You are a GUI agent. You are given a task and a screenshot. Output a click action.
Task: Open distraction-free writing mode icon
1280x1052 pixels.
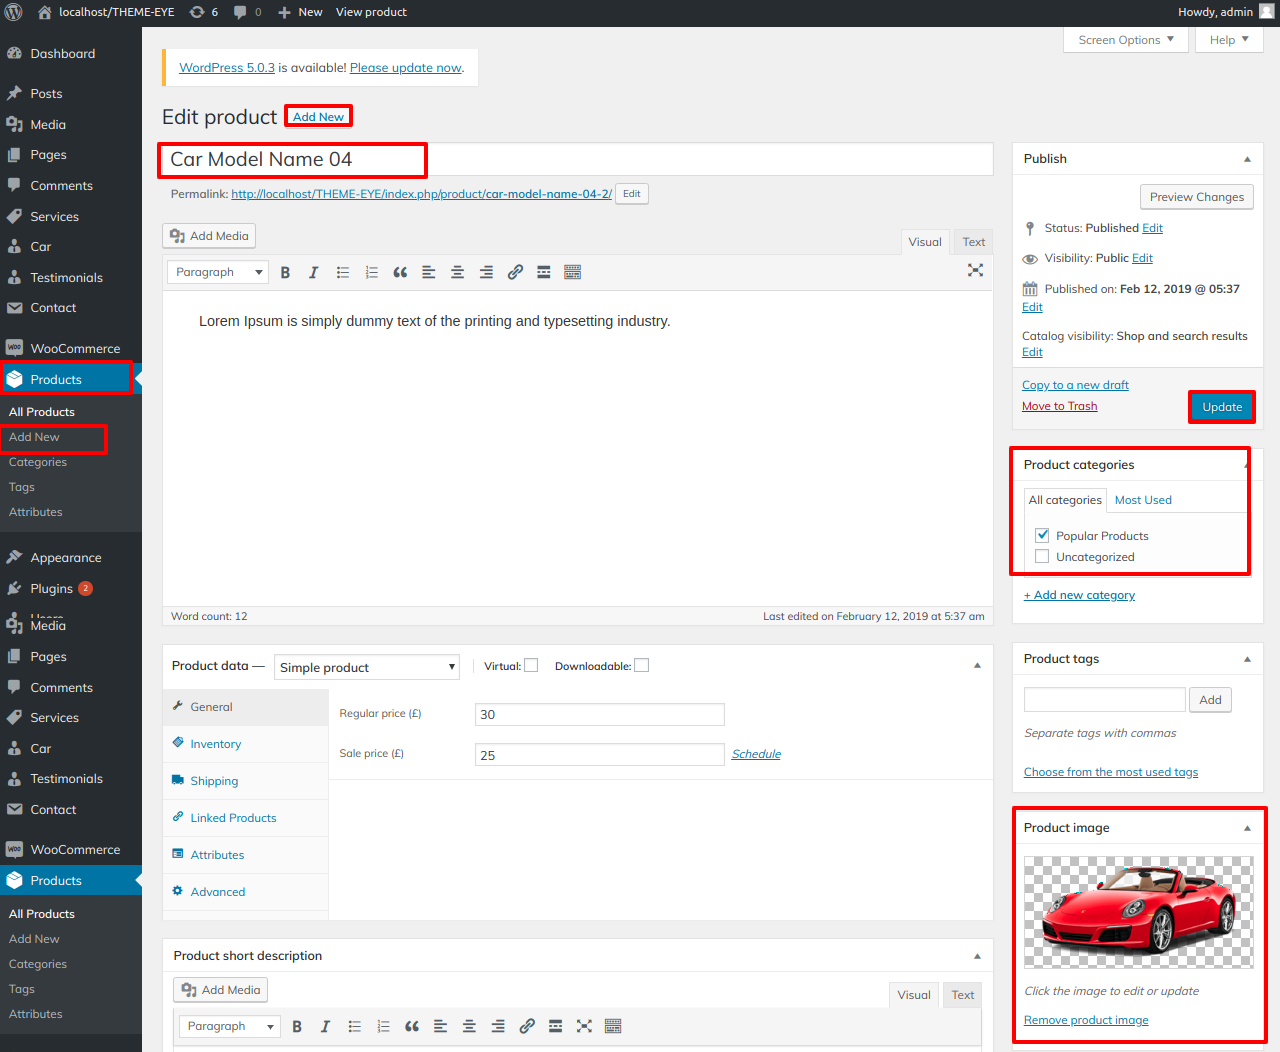975,270
